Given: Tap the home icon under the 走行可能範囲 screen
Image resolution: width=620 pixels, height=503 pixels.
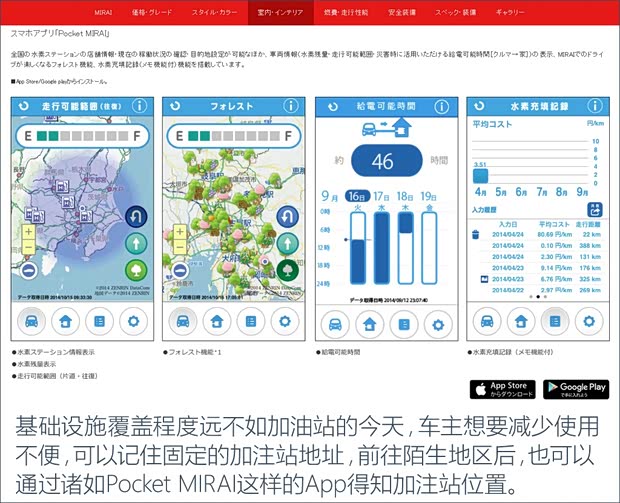Looking at the screenshot, I should pos(63,321).
